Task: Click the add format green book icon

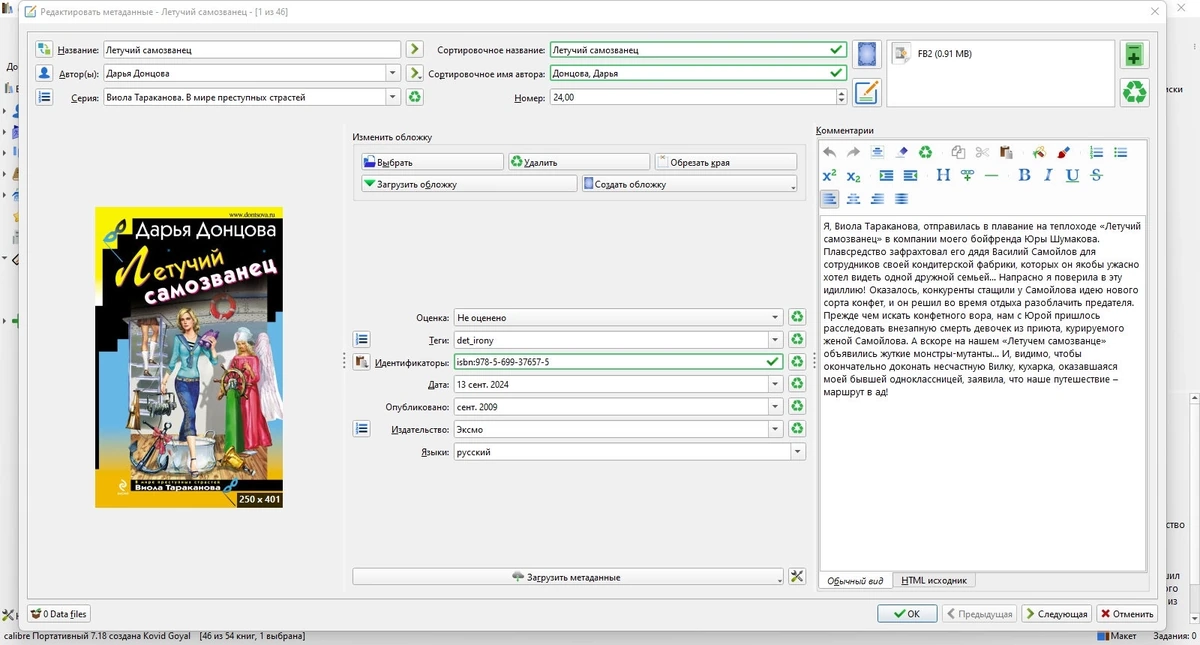Action: (1134, 54)
